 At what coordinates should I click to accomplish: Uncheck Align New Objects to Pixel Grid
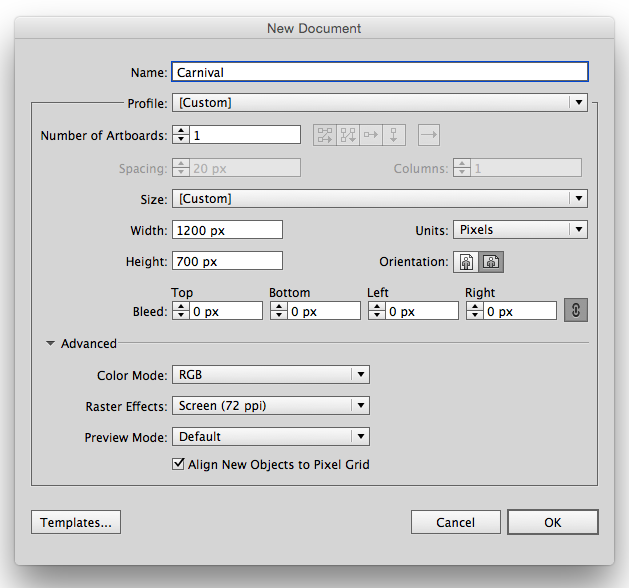pyautogui.click(x=179, y=464)
